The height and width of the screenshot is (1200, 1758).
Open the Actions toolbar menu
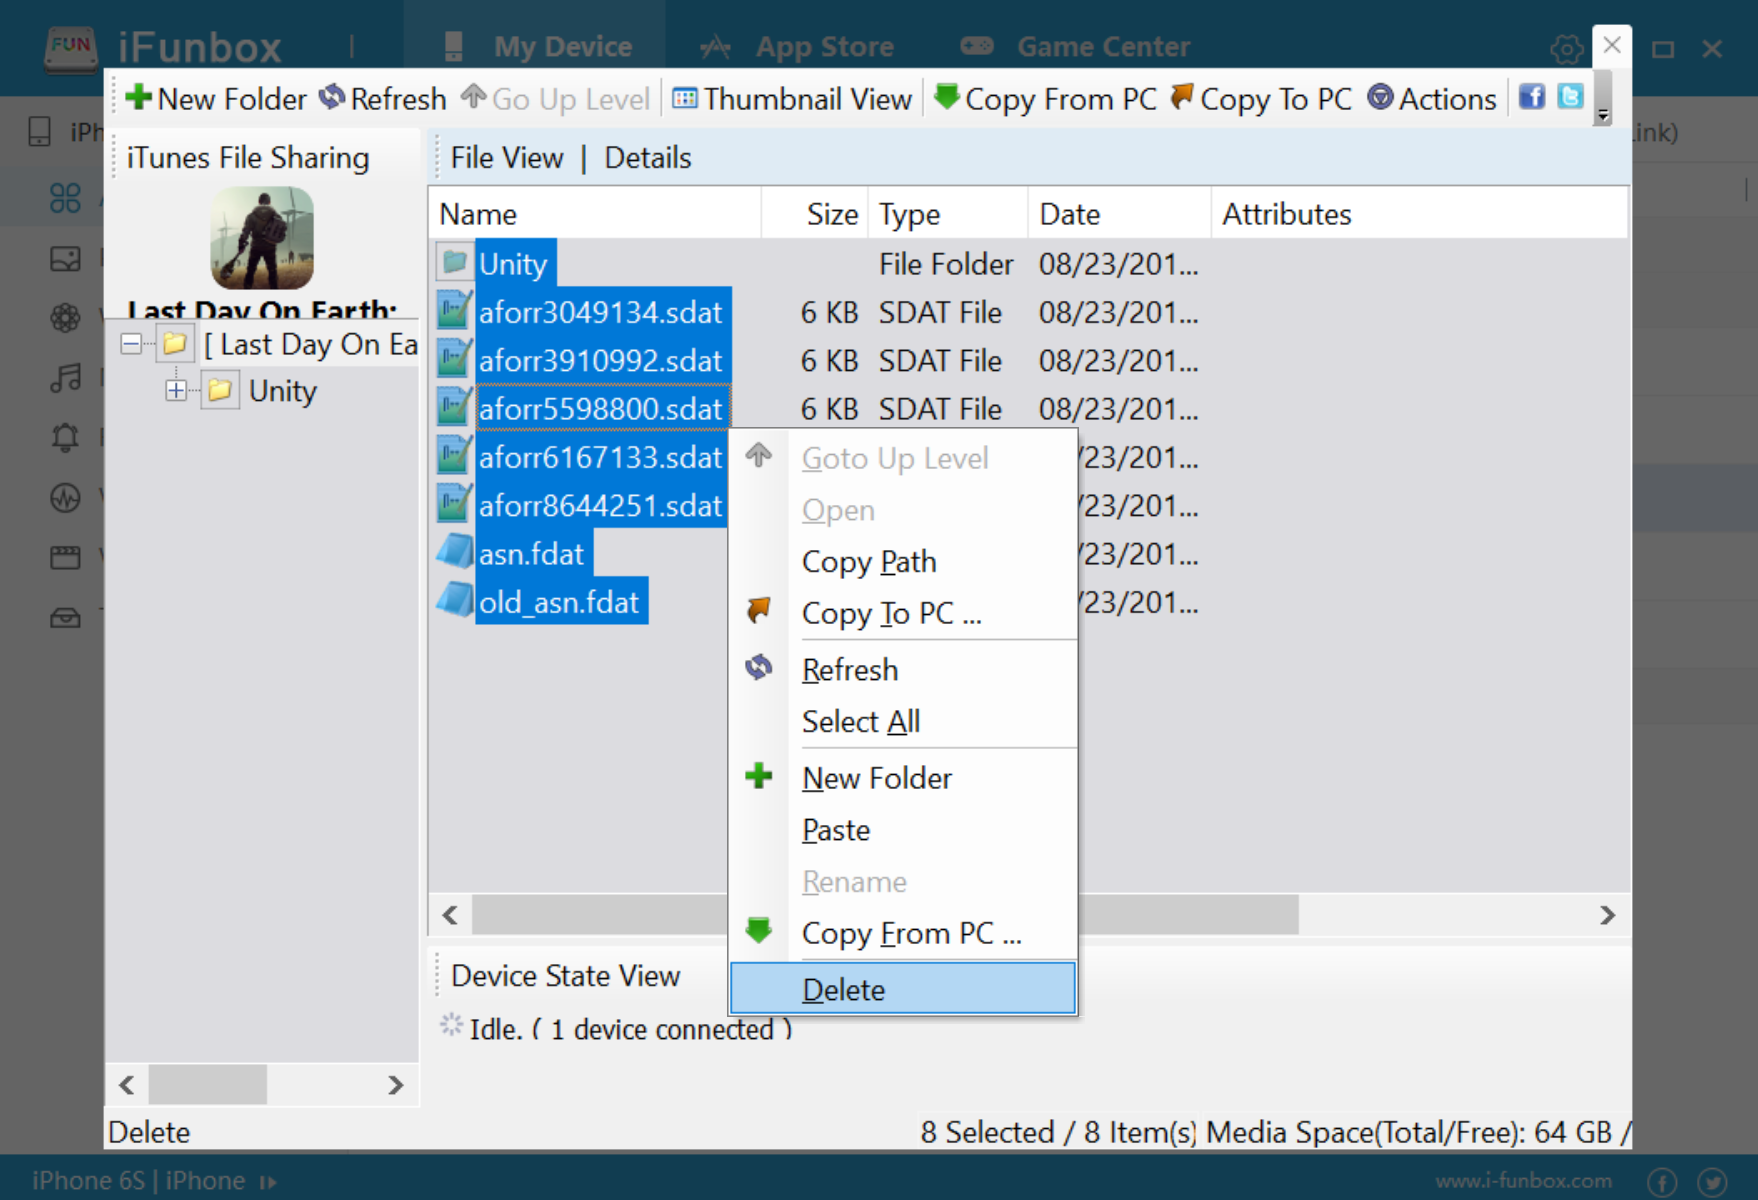(x=1431, y=98)
